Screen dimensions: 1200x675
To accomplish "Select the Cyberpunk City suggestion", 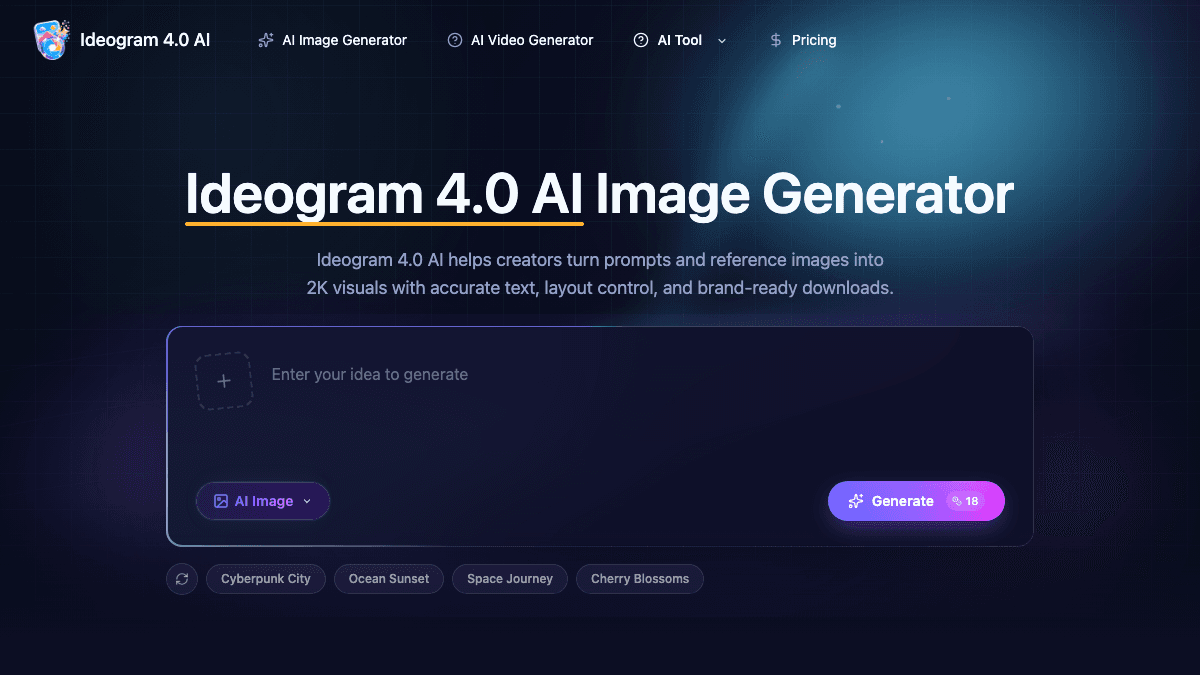I will tap(266, 579).
